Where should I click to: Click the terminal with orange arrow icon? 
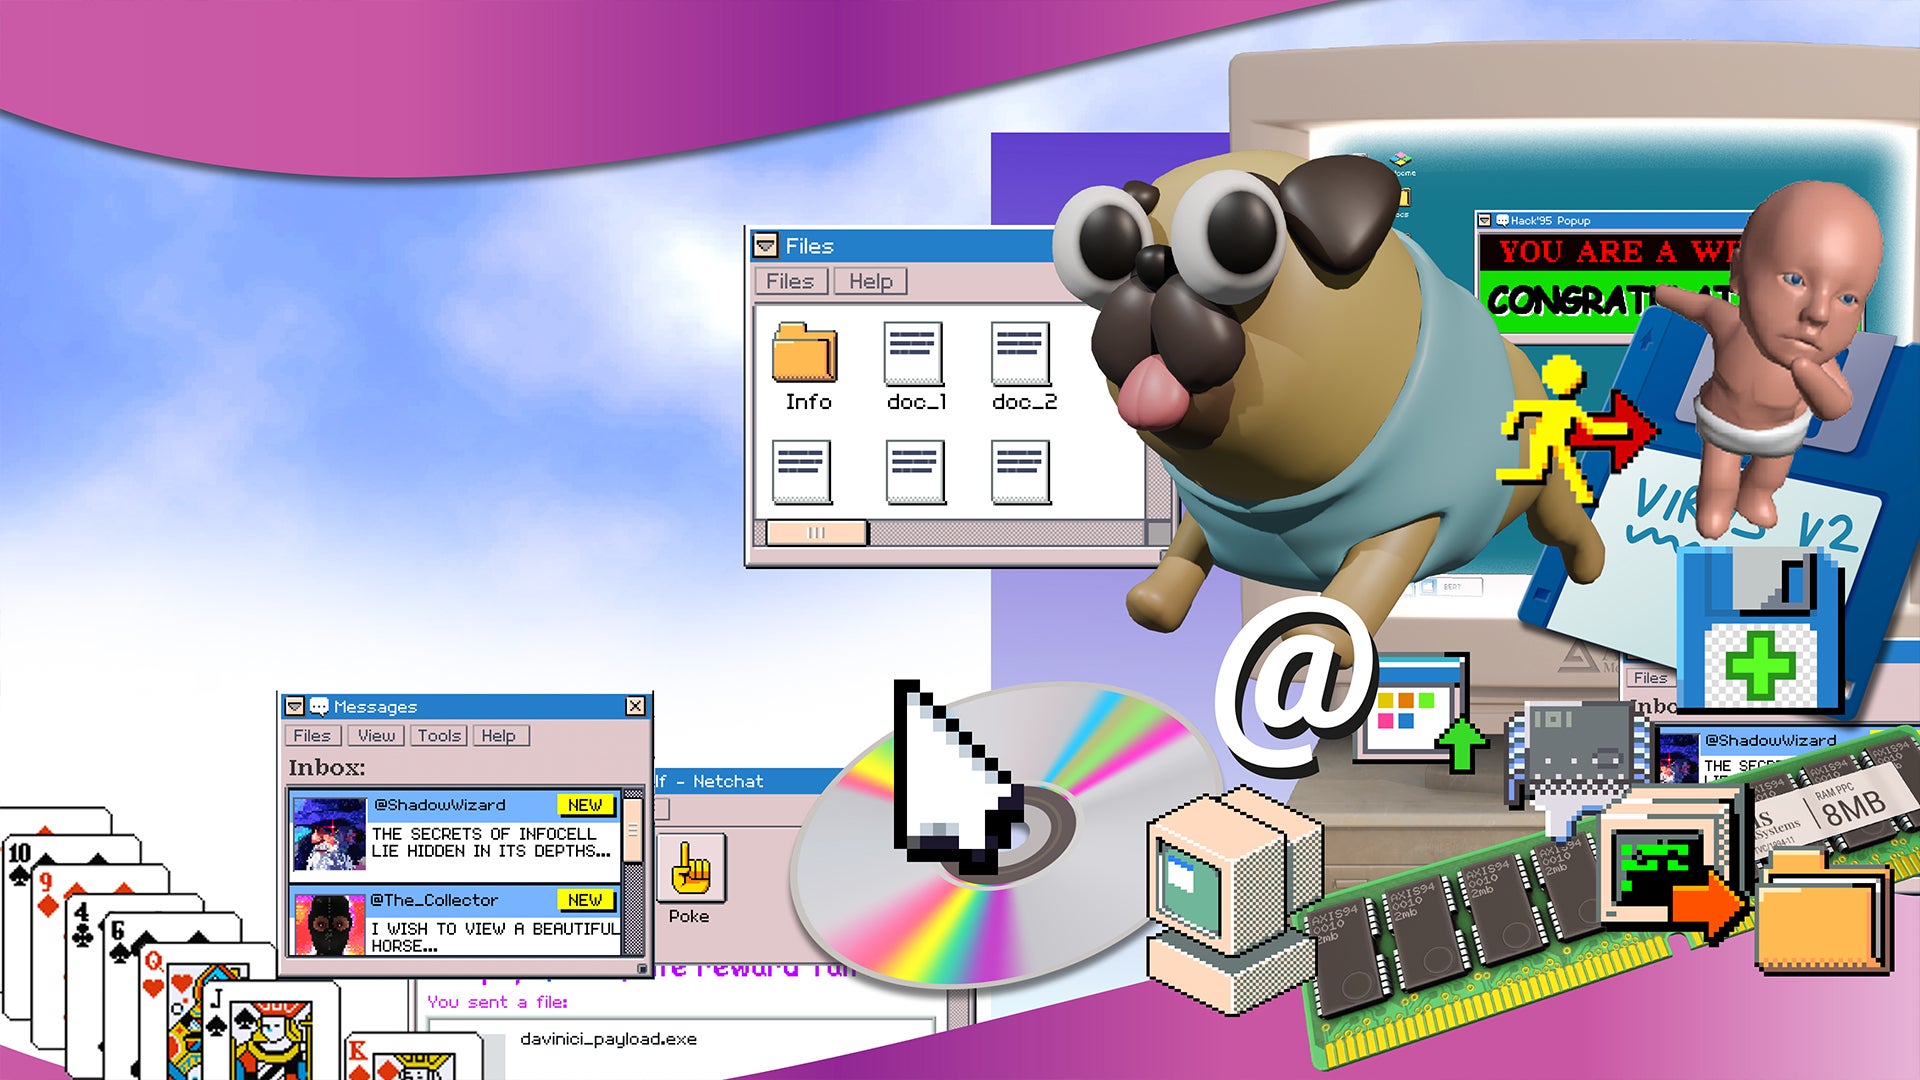(1670, 868)
